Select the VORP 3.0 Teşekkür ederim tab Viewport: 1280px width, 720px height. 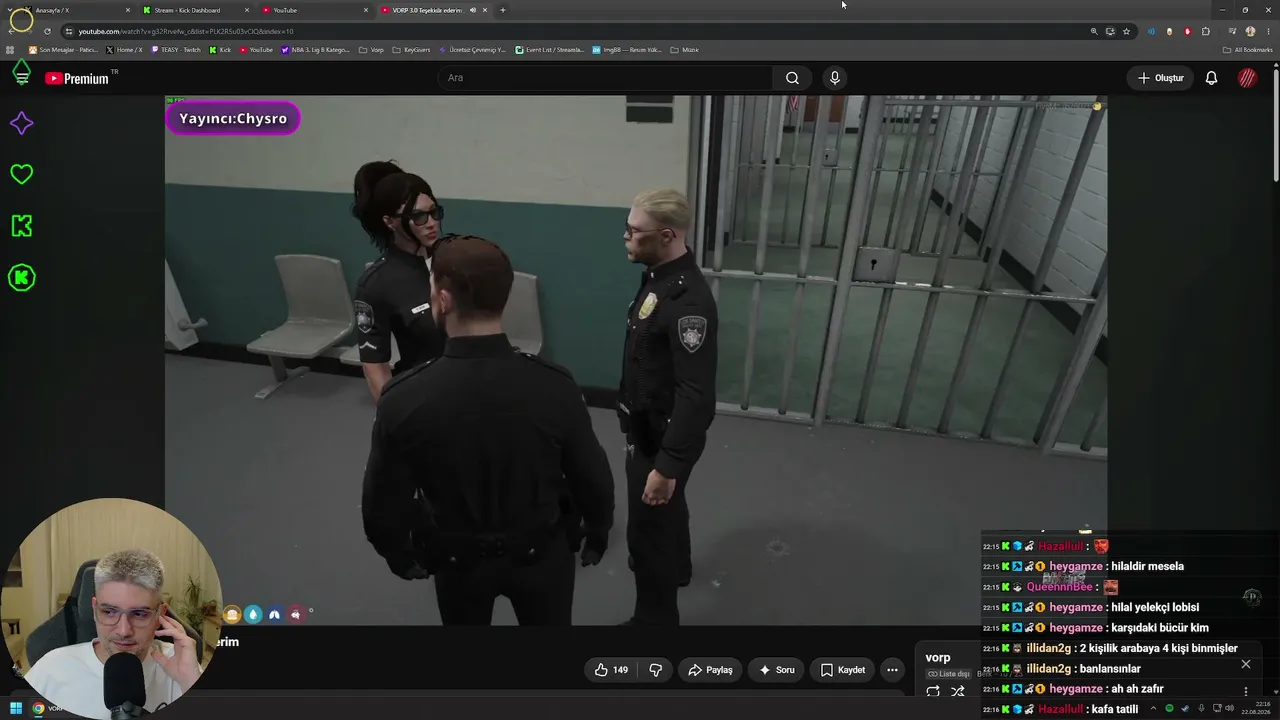pyautogui.click(x=434, y=10)
